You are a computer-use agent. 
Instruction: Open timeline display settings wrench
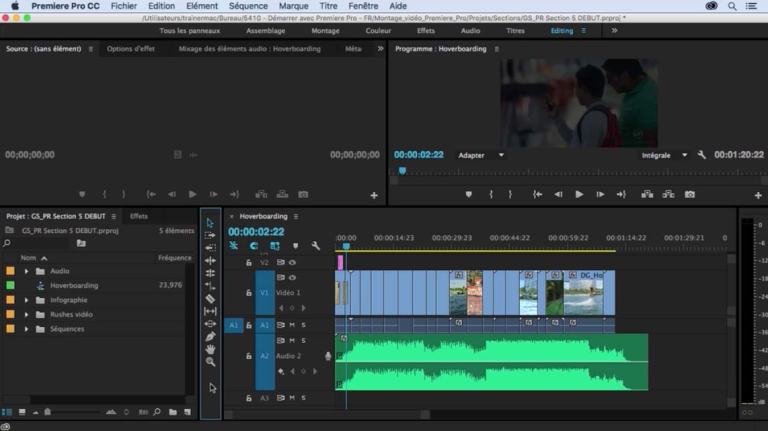point(315,246)
